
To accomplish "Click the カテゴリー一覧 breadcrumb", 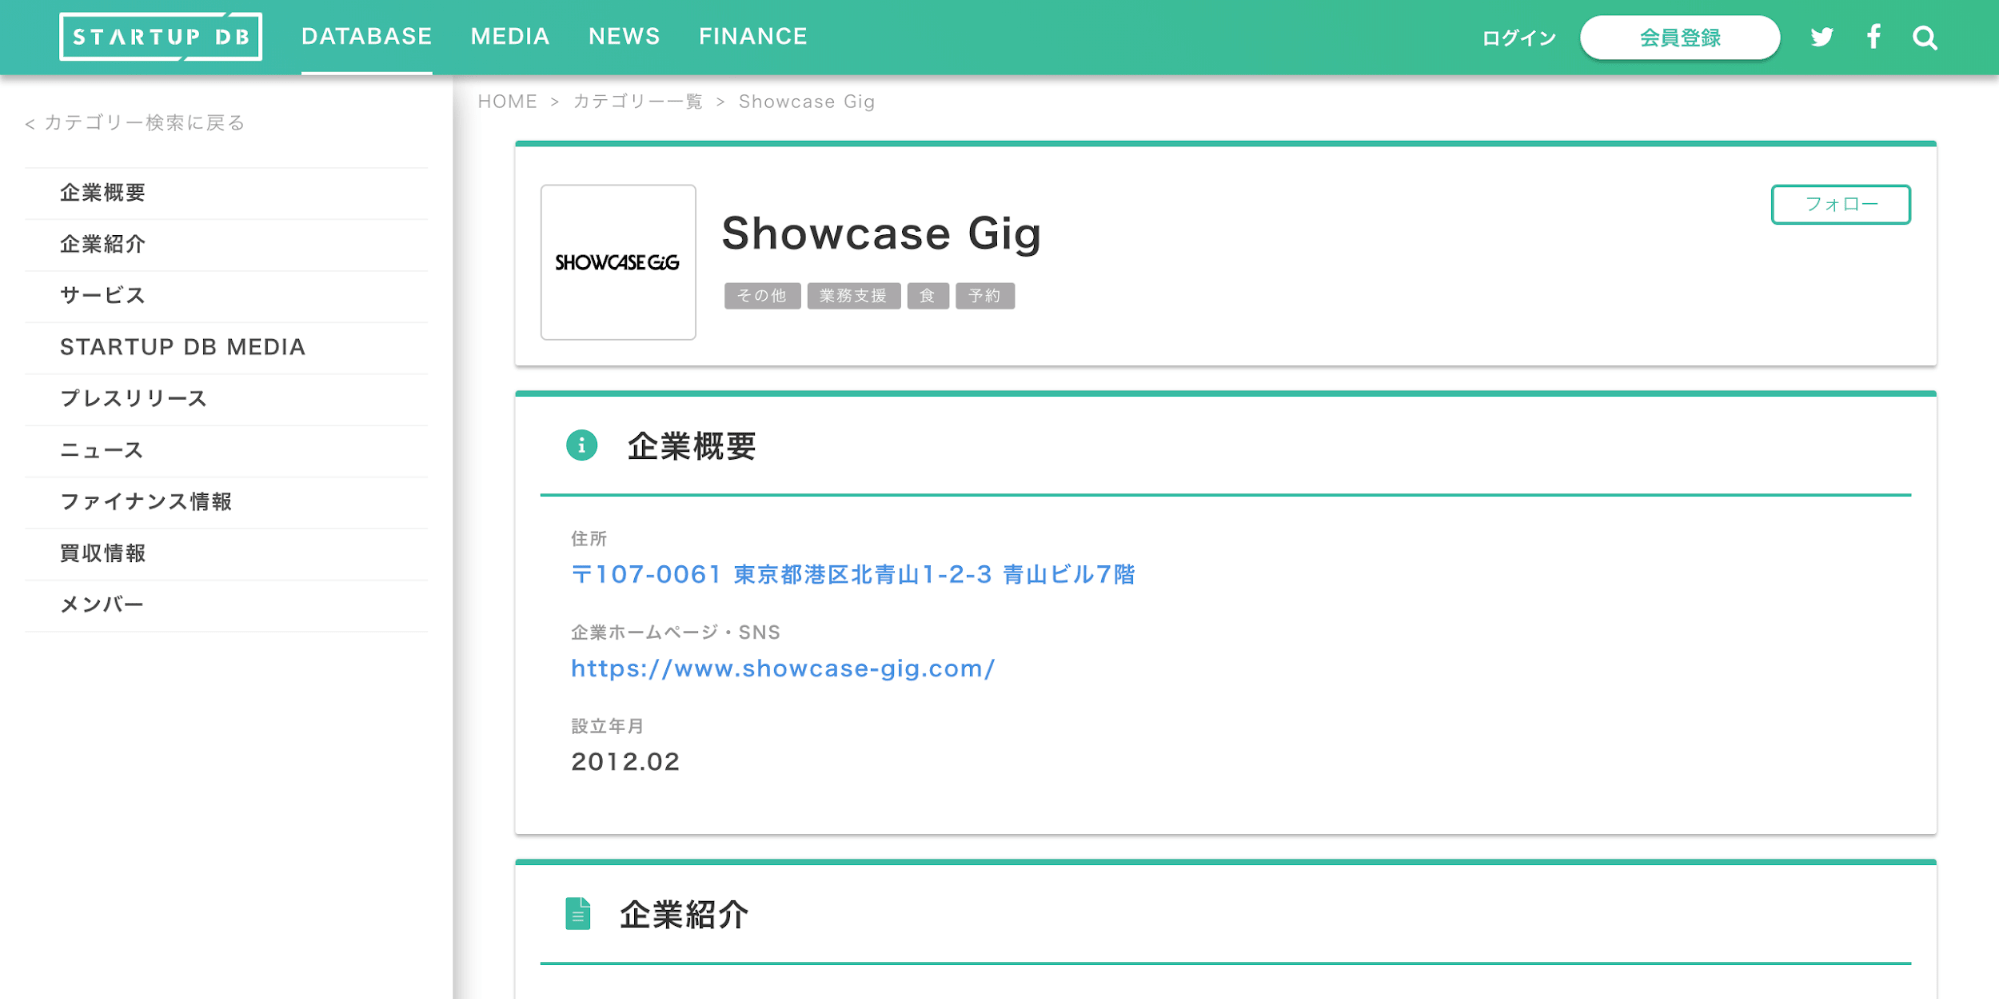I will pos(638,102).
